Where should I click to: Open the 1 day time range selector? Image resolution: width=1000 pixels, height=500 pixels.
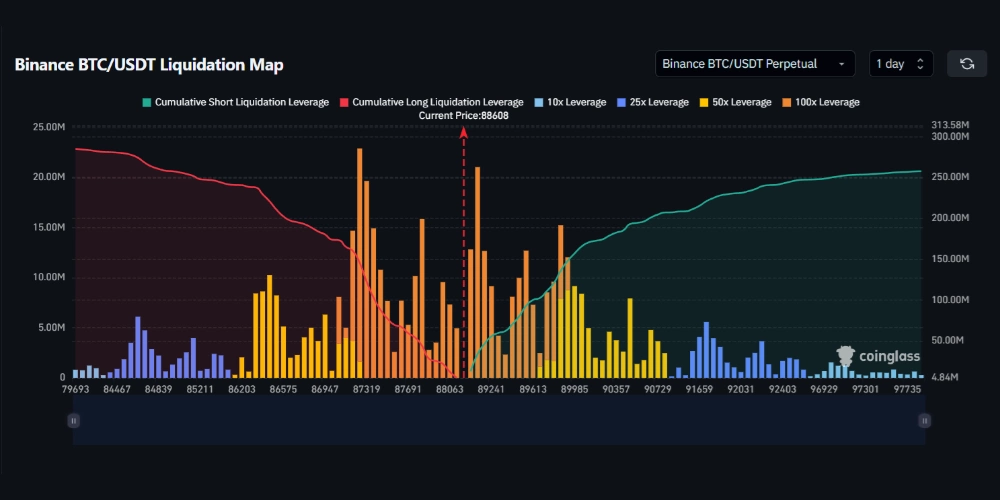coord(901,64)
